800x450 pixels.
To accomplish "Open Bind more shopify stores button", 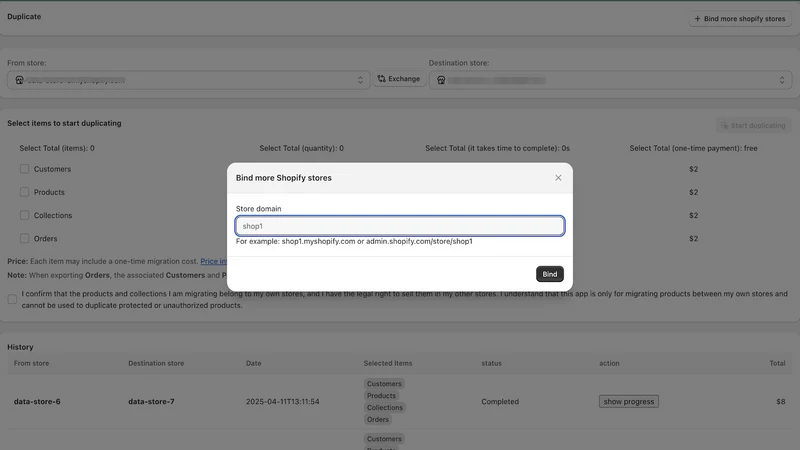I will pos(740,19).
